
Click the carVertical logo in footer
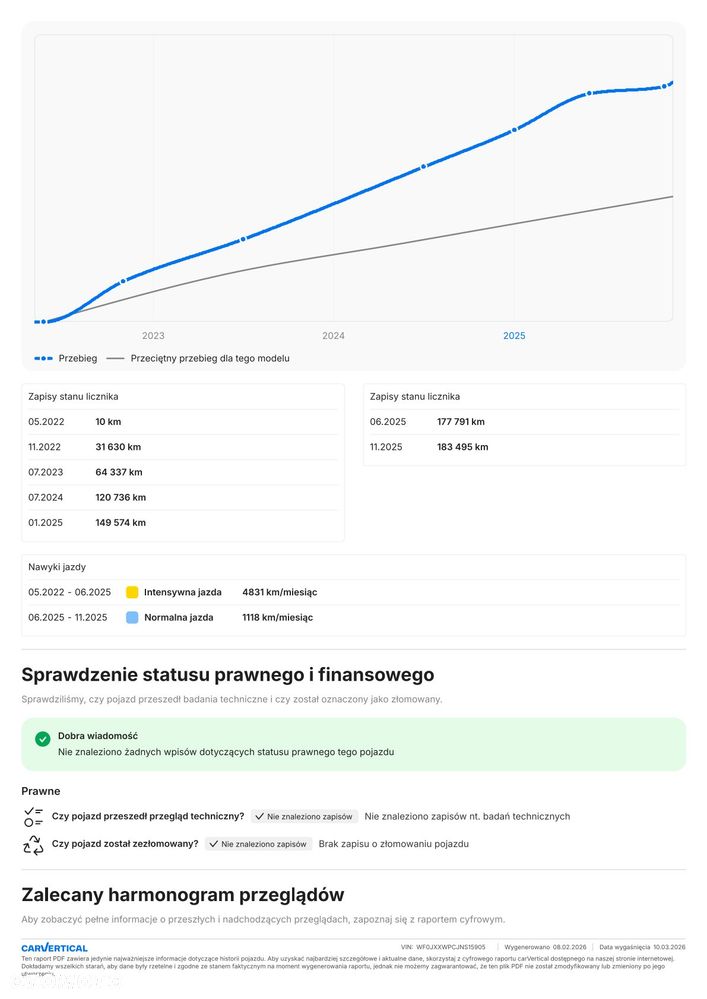click(54, 948)
